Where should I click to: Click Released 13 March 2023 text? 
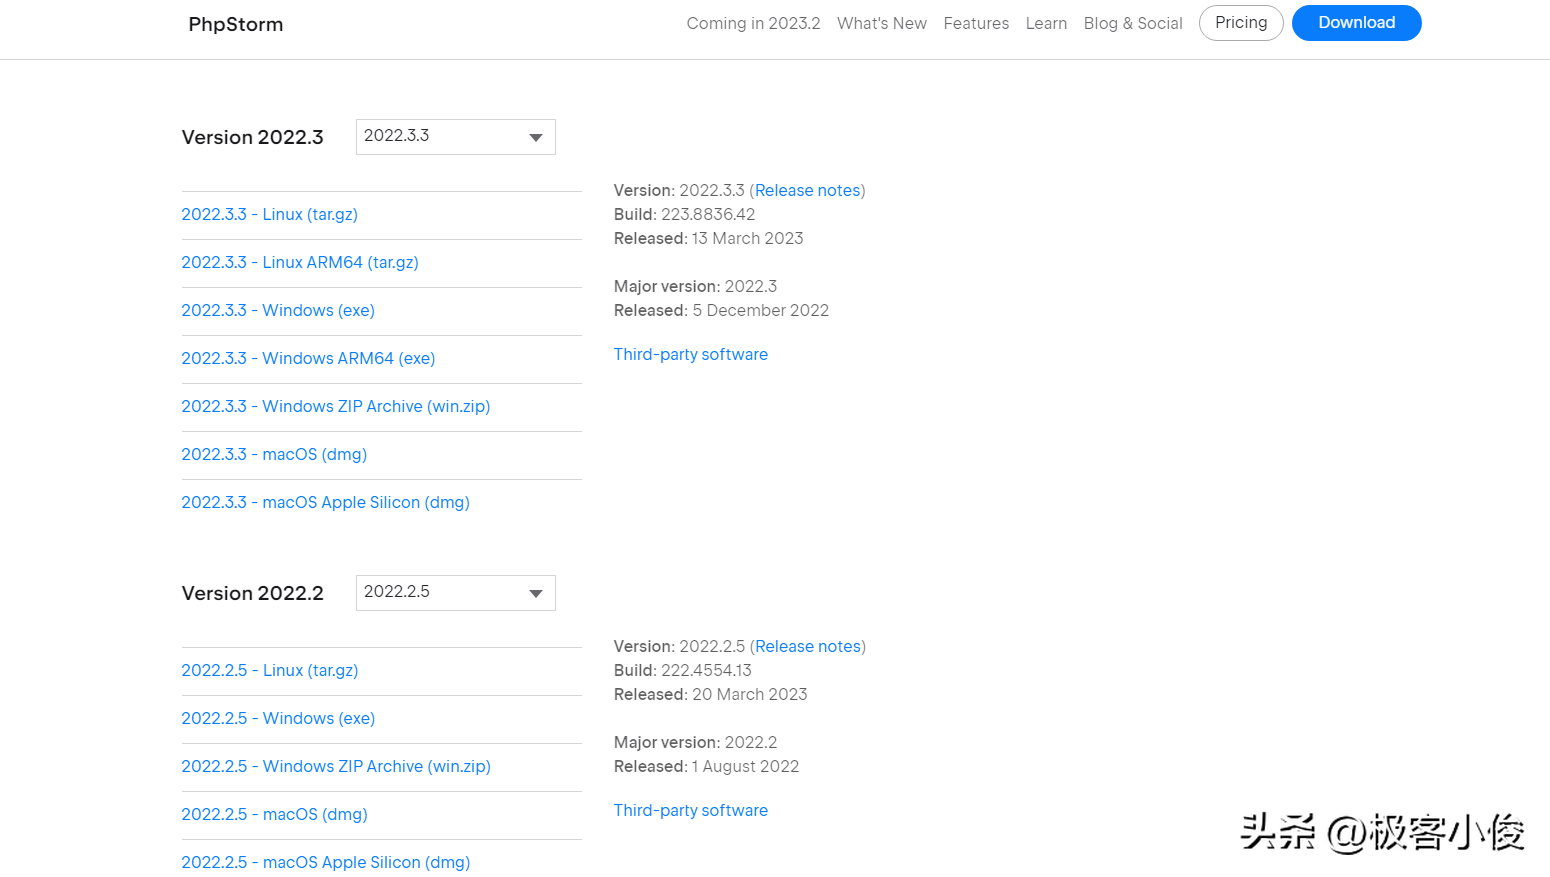(708, 238)
